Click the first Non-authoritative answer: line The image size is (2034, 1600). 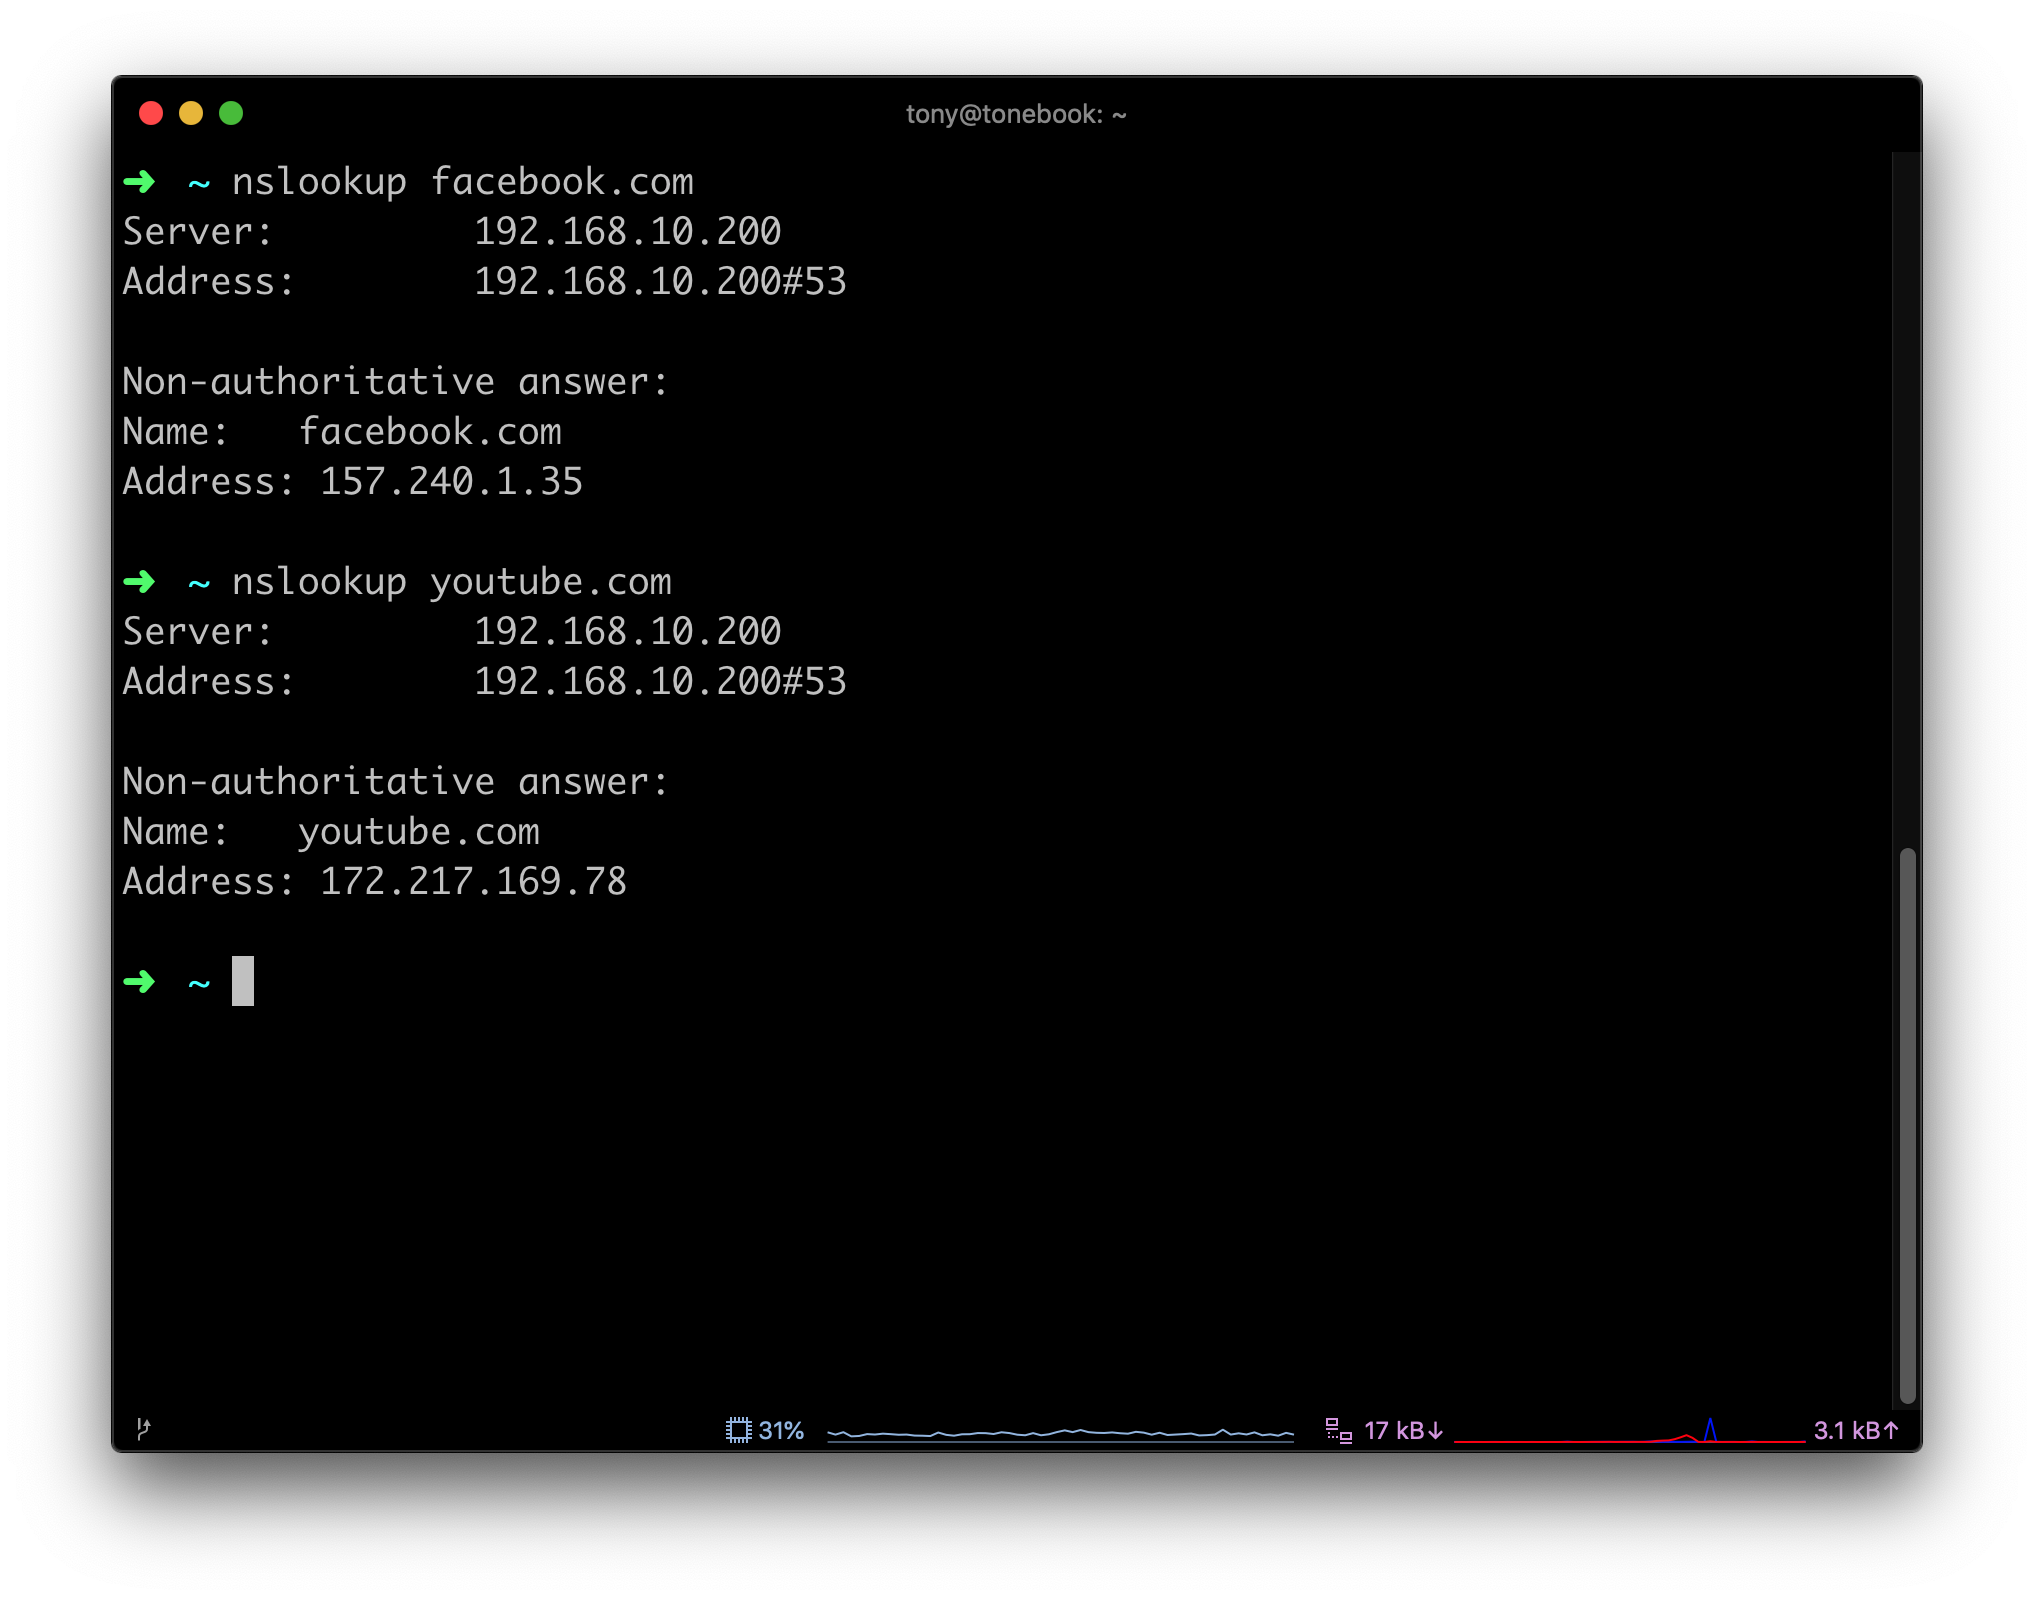click(x=395, y=382)
